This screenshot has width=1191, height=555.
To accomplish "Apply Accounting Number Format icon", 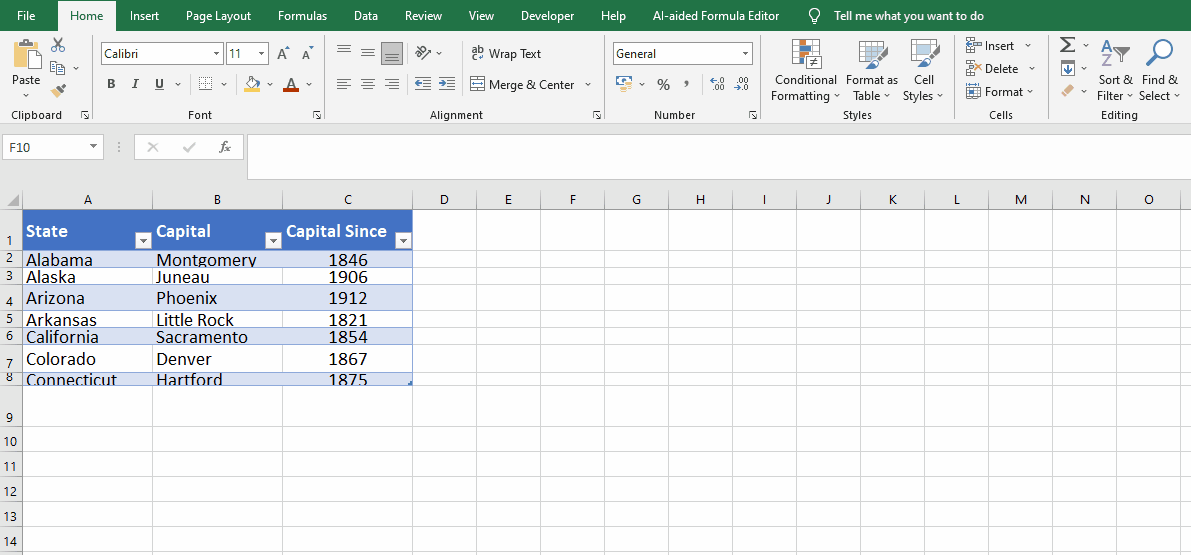I will pyautogui.click(x=624, y=84).
